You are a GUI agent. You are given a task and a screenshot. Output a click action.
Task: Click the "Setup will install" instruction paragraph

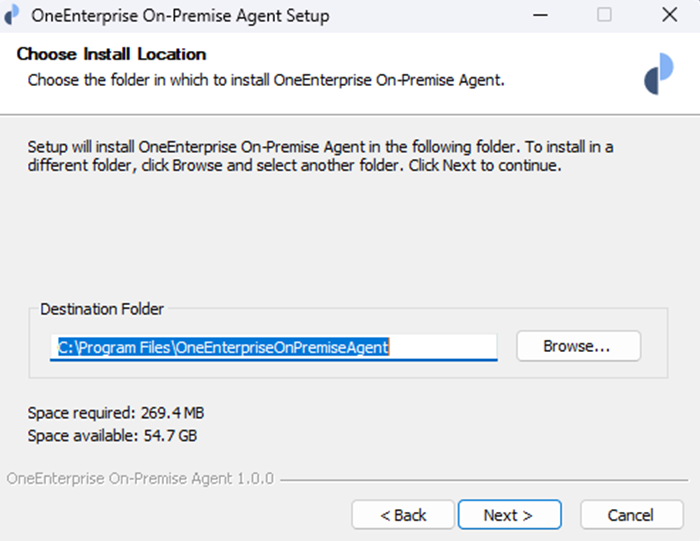(x=320, y=156)
